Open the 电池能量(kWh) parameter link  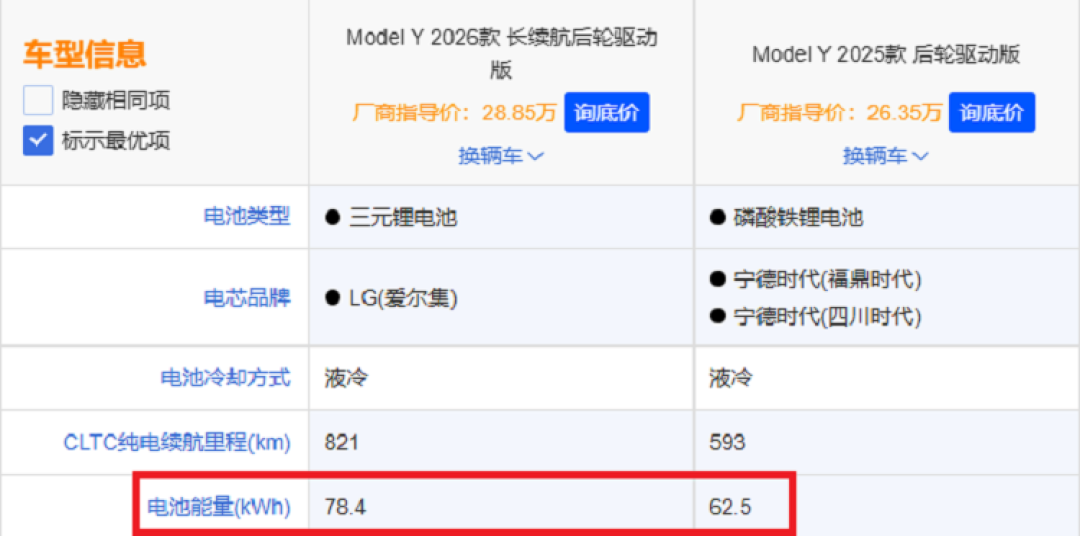coord(219,508)
